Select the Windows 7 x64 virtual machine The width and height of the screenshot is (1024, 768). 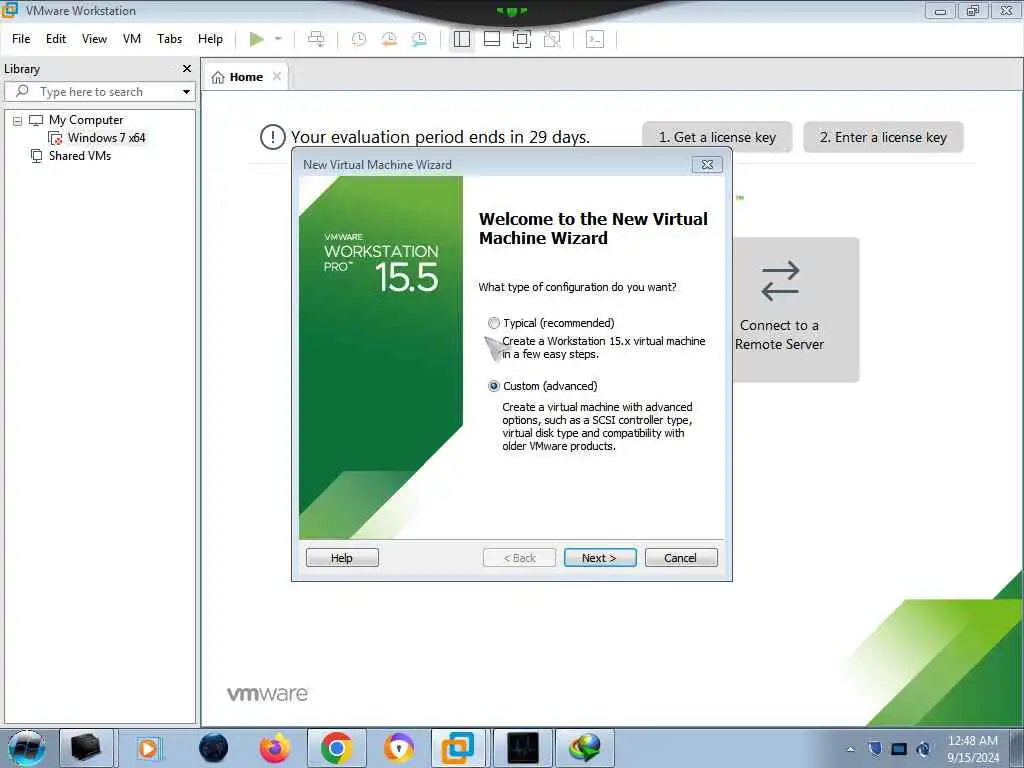click(x=106, y=138)
